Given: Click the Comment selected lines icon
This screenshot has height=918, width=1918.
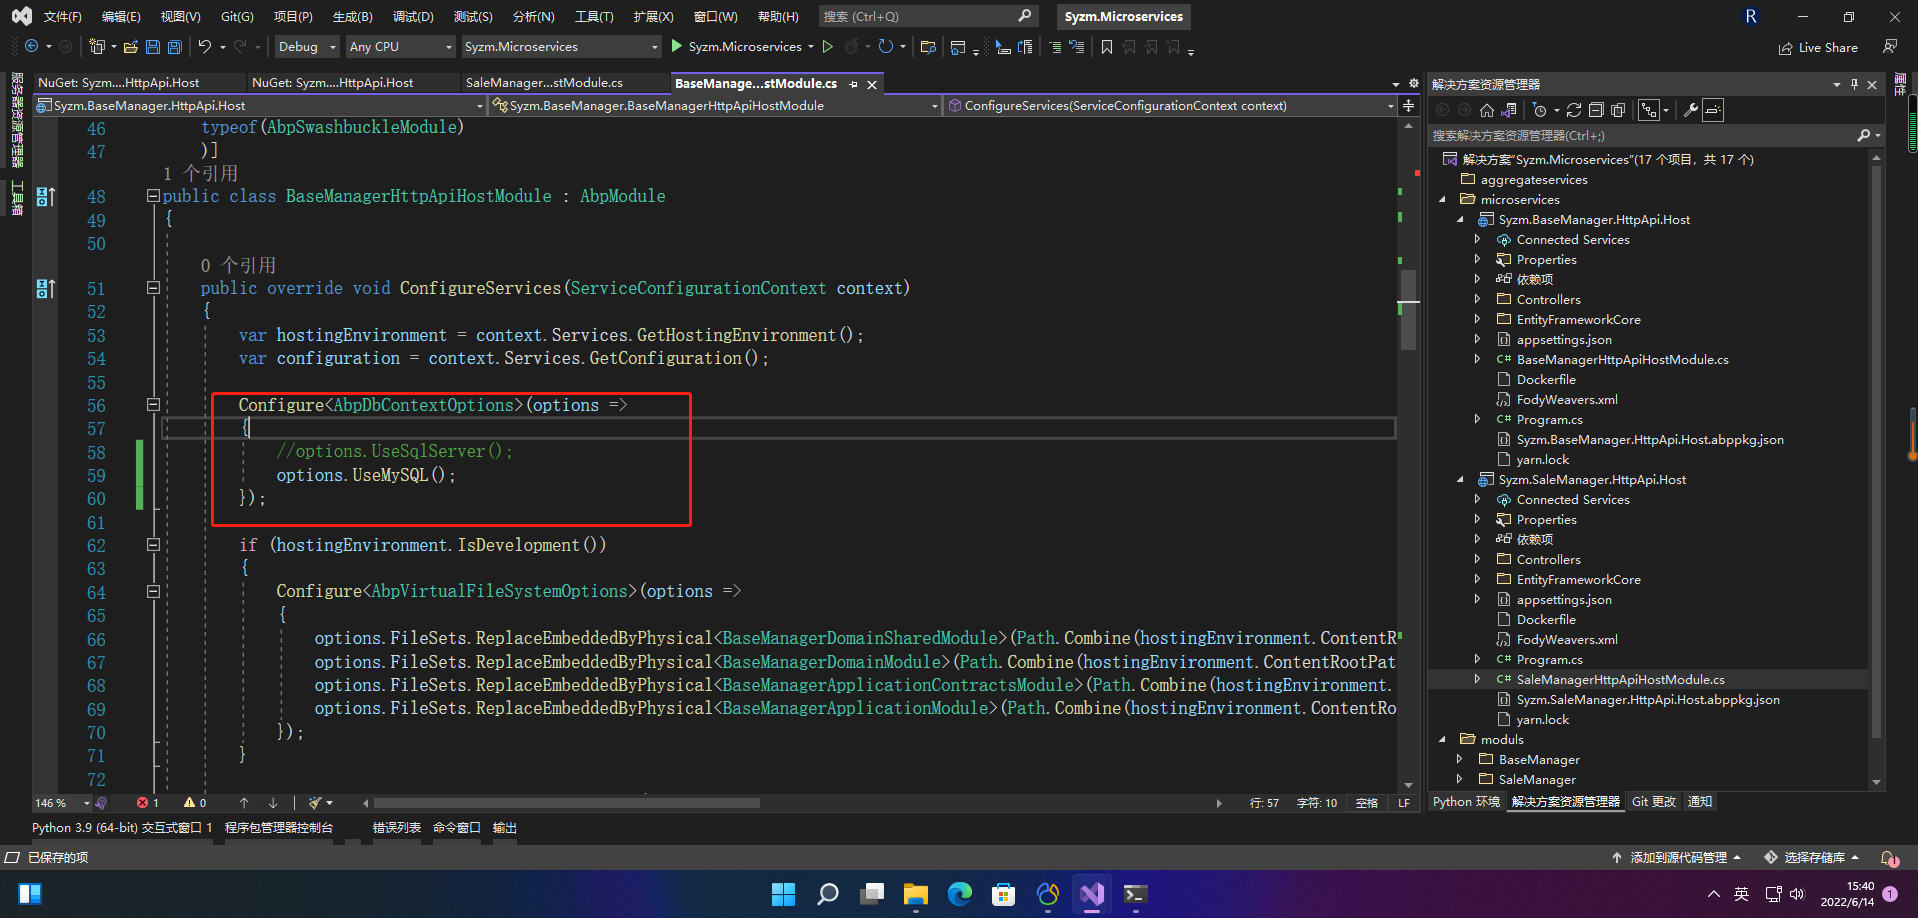Looking at the screenshot, I should [x=1055, y=47].
